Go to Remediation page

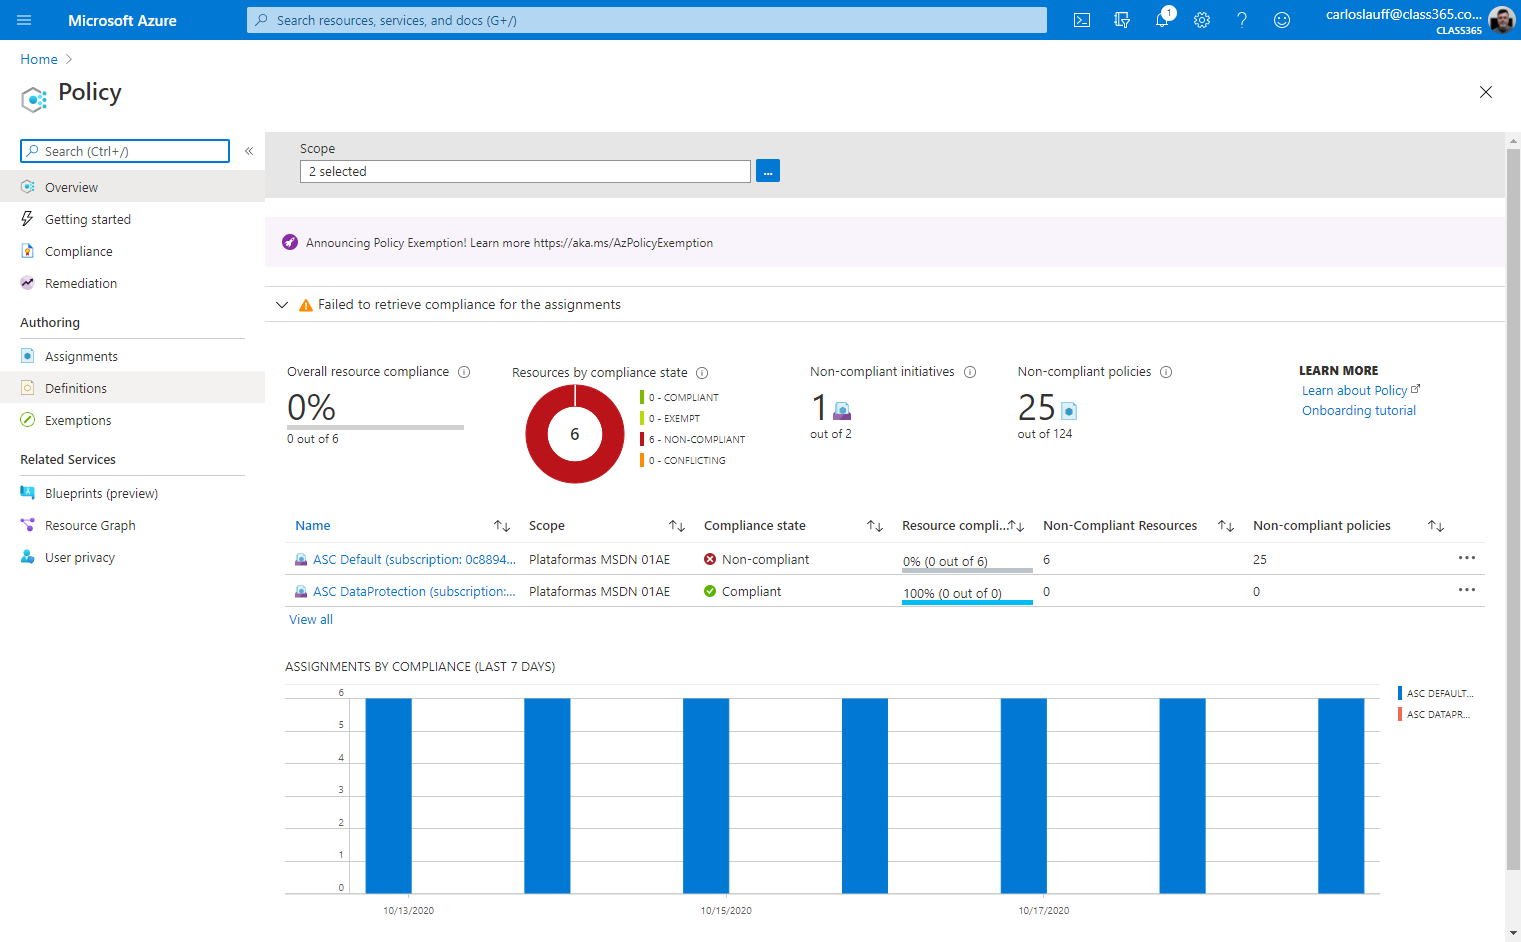point(132,283)
